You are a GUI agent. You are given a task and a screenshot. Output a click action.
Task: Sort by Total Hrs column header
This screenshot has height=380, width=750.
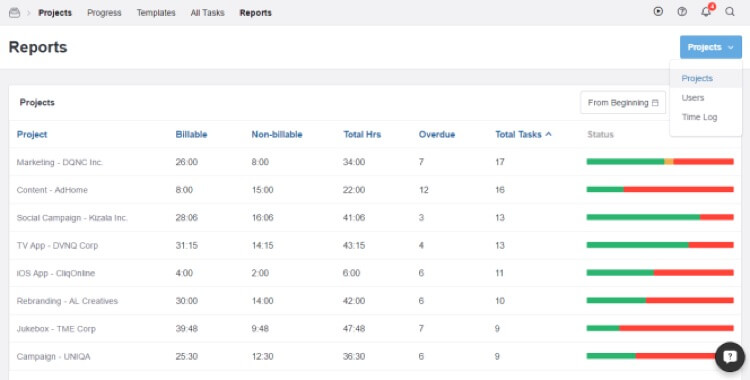(x=362, y=134)
